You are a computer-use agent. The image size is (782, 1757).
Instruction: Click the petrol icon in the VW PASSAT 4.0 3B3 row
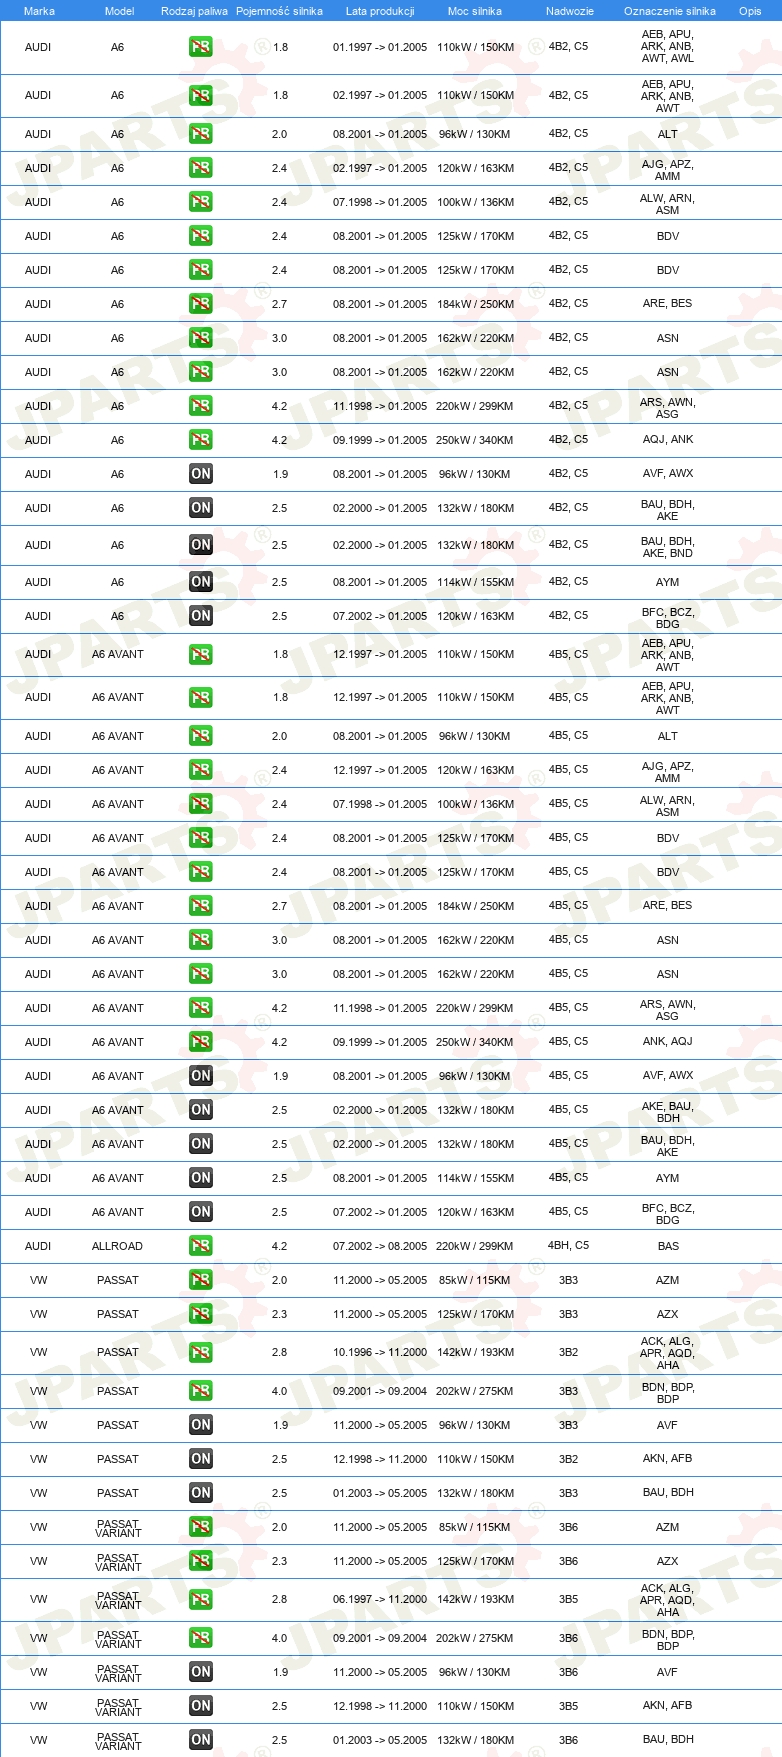(201, 1391)
